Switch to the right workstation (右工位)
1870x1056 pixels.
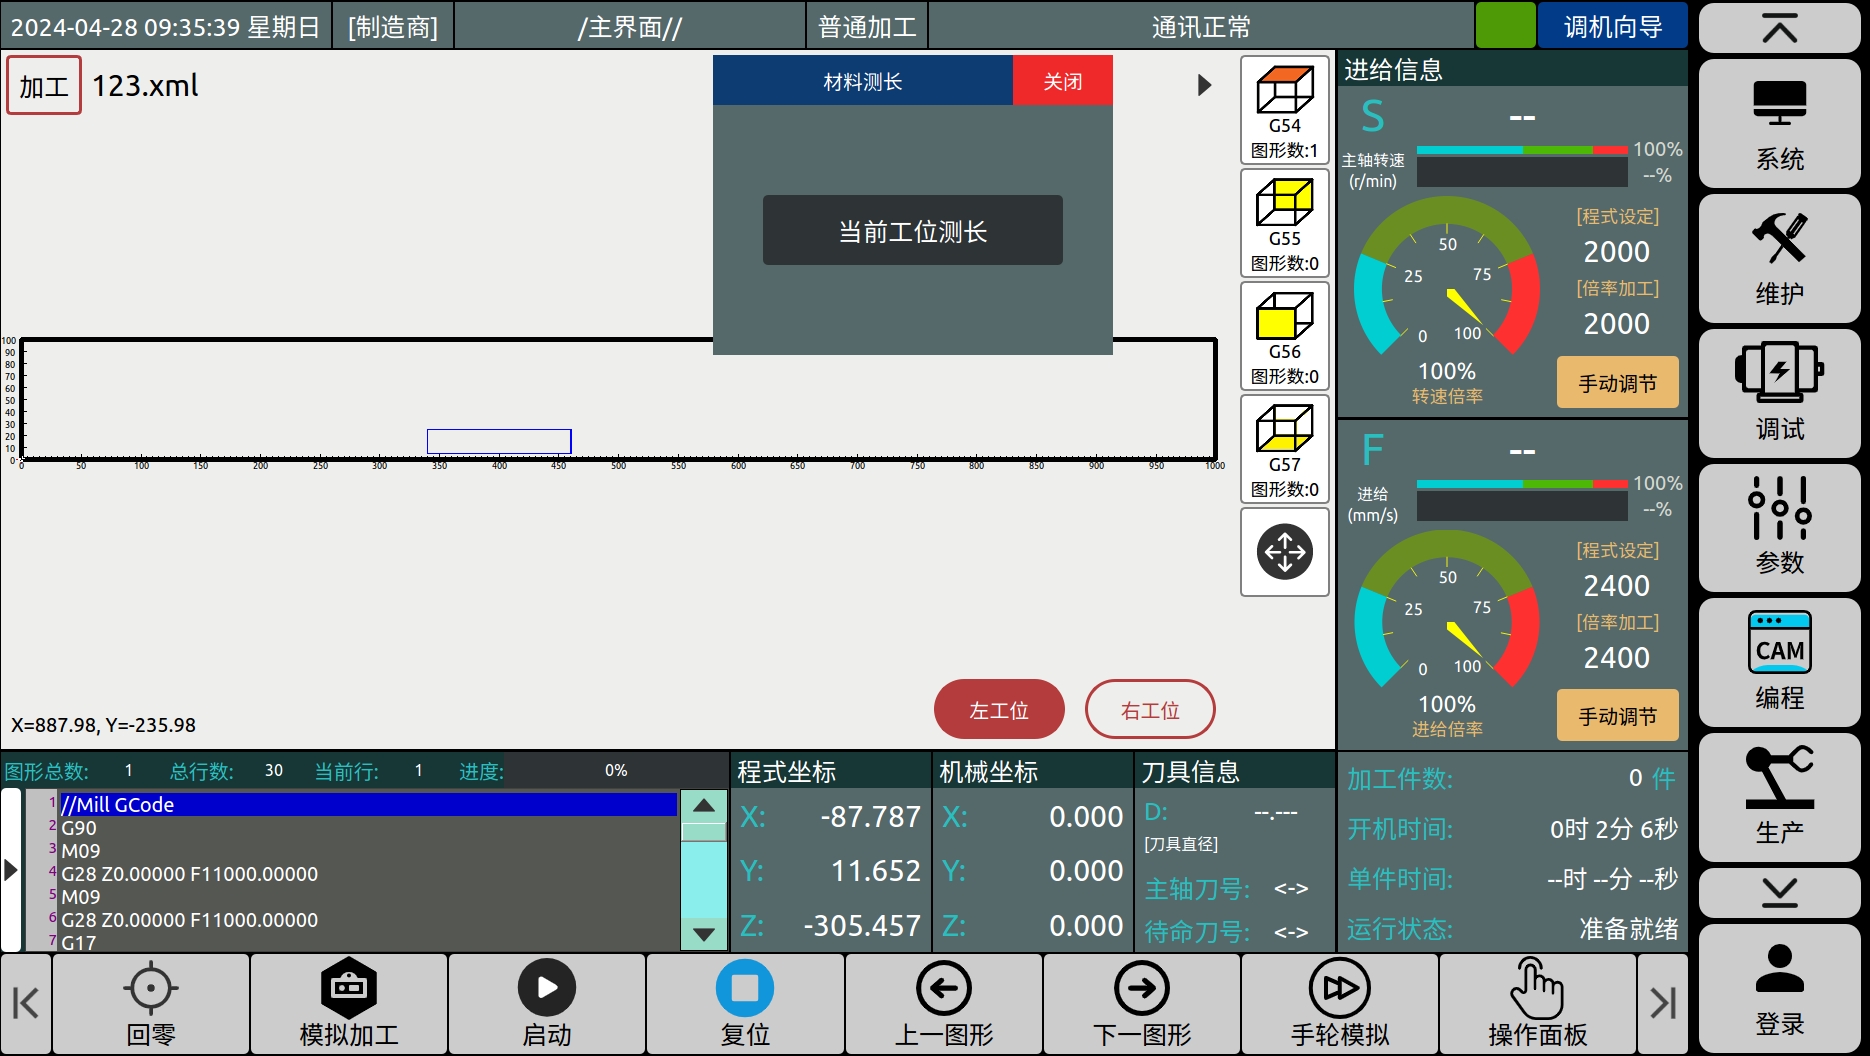(1150, 710)
